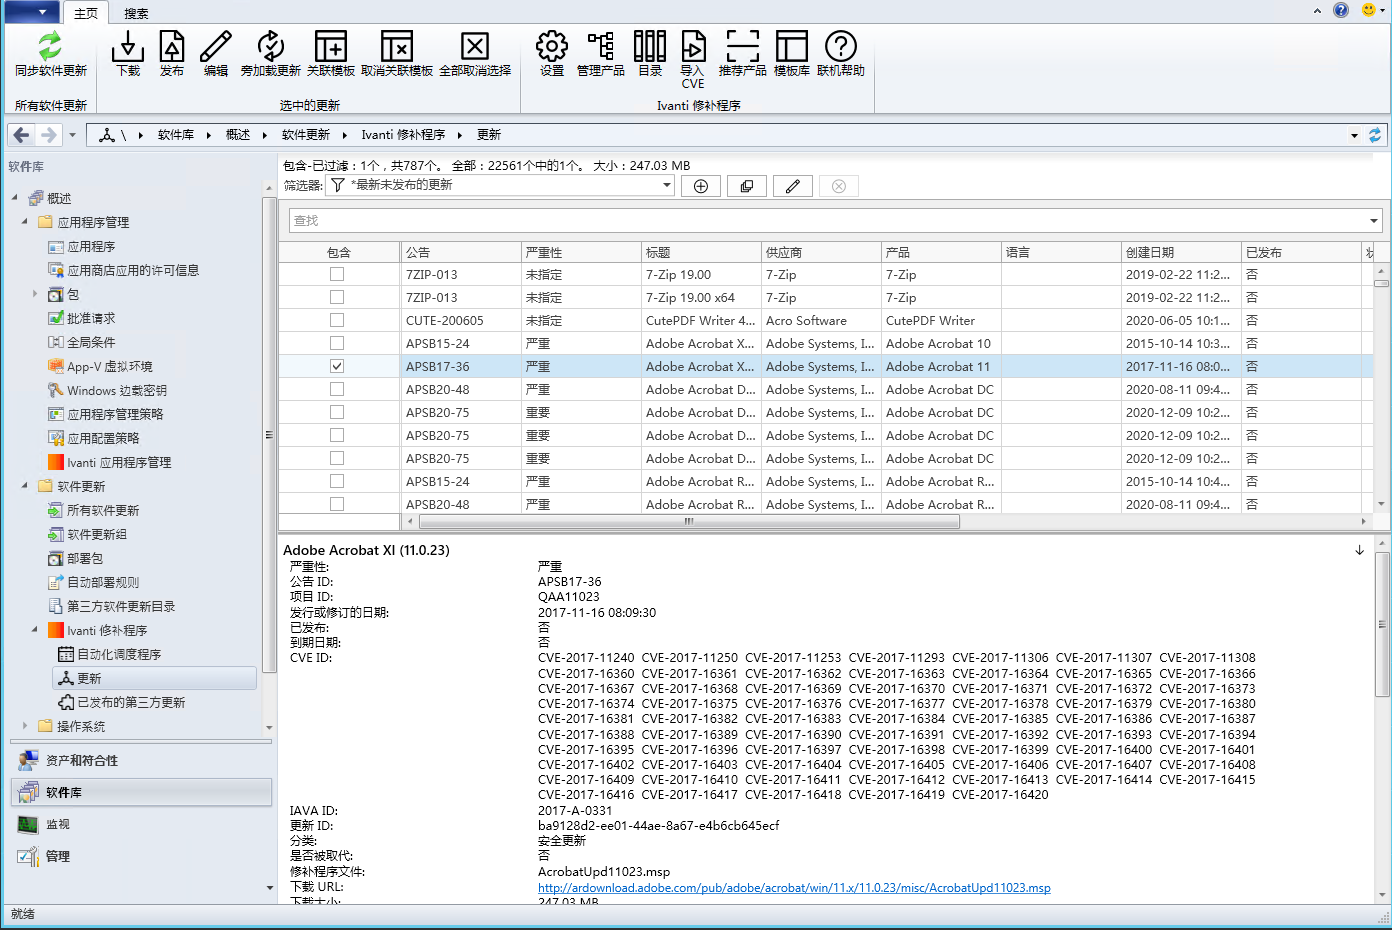Expand the 包 tree node
The width and height of the screenshot is (1392, 930).
click(x=35, y=294)
